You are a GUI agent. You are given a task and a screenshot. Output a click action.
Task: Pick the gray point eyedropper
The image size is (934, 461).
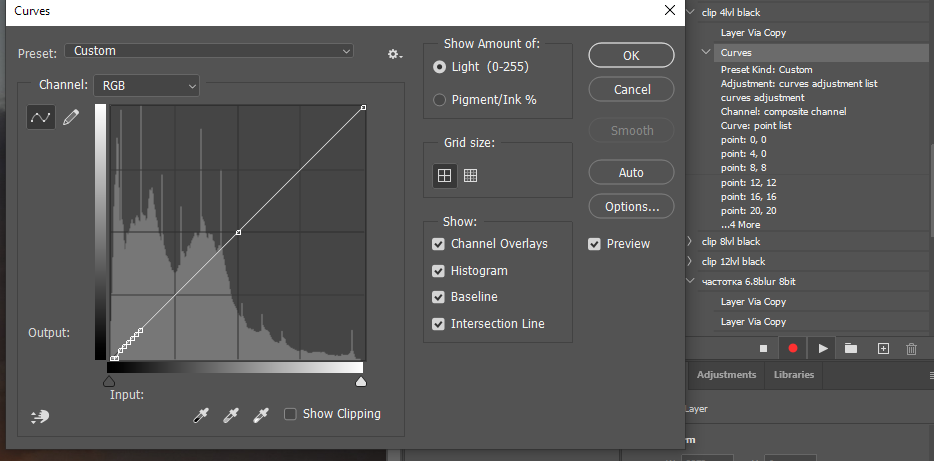(x=231, y=415)
